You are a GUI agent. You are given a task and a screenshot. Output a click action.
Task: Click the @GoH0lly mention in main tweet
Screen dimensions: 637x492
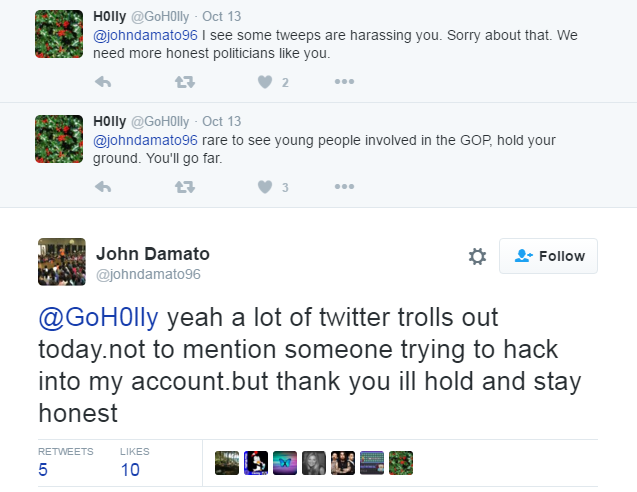(x=99, y=318)
